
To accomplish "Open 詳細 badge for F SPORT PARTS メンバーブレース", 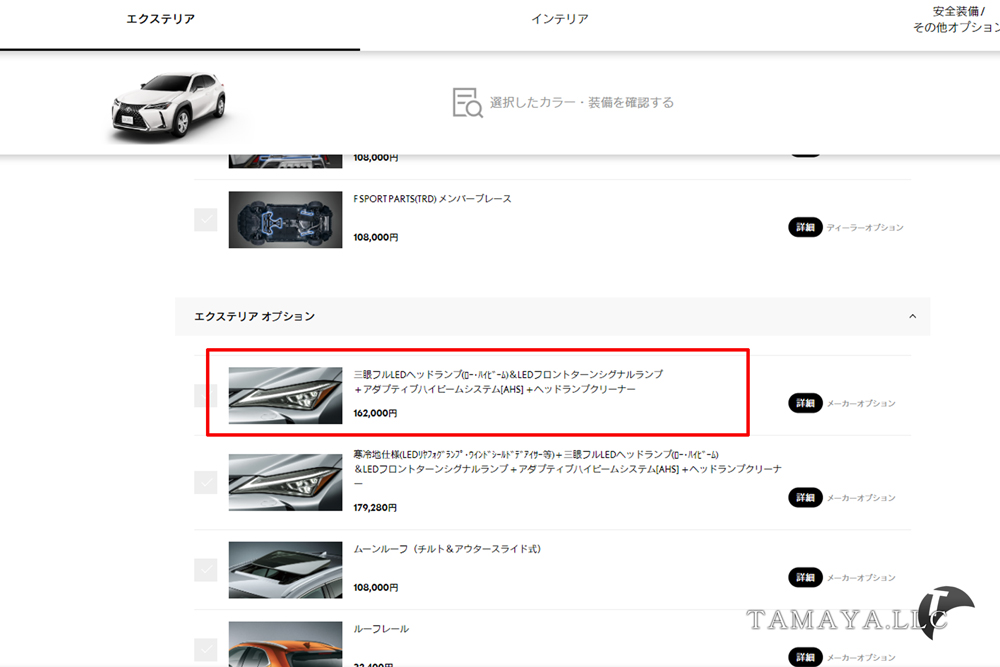I will [x=805, y=227].
